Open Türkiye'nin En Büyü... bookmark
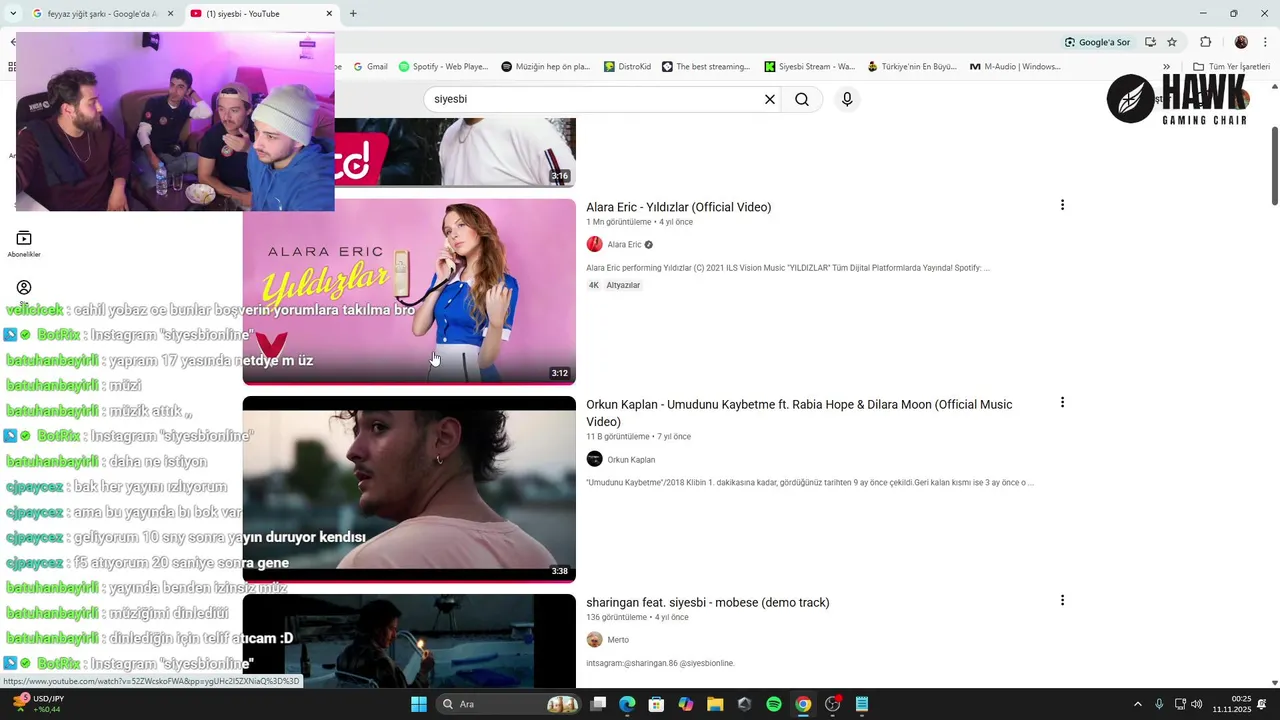1280x720 pixels. tap(912, 67)
